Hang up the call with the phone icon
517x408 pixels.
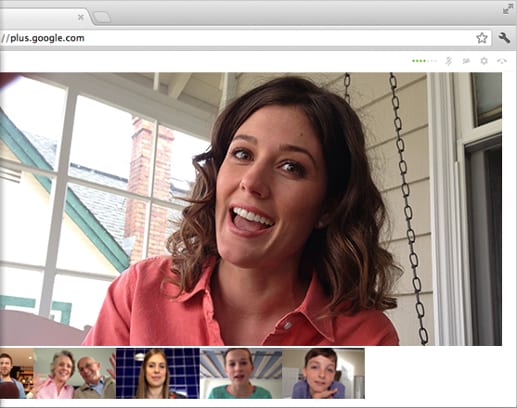pyautogui.click(x=502, y=61)
